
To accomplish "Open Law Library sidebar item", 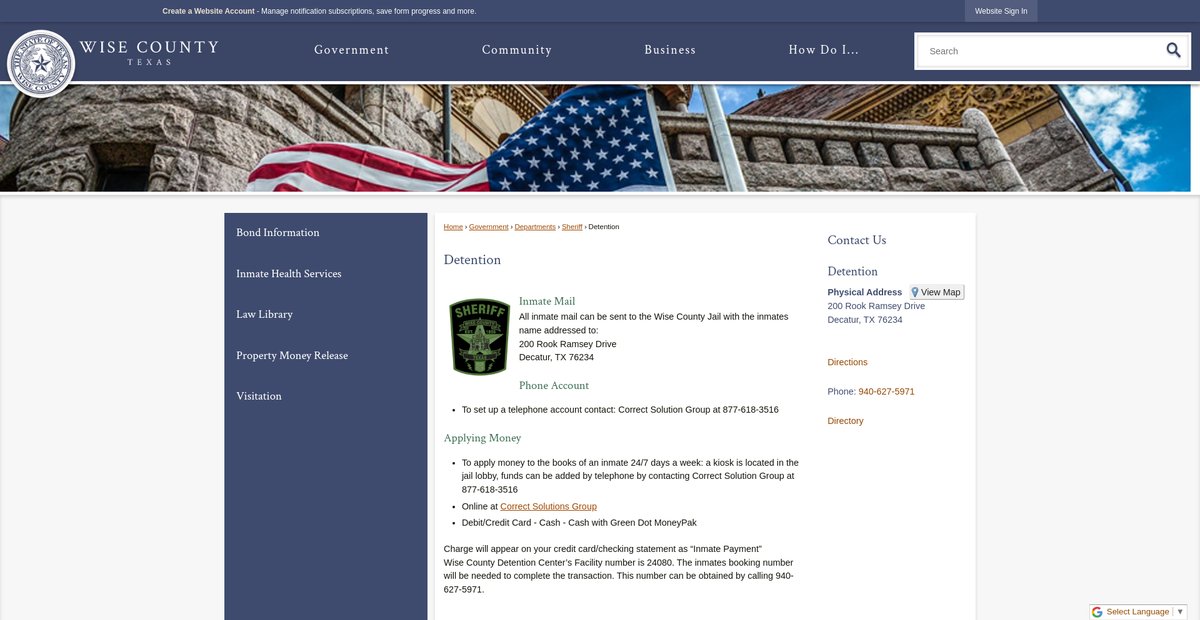I will point(264,315).
